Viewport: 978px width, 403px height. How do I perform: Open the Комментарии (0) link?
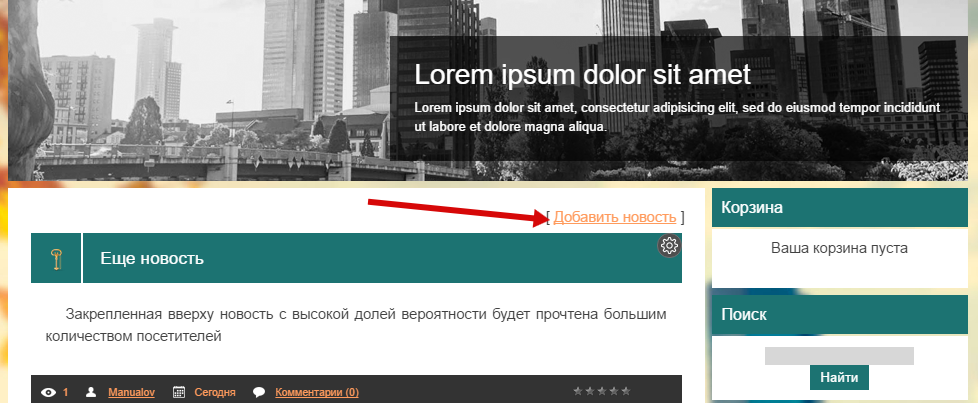click(x=316, y=393)
